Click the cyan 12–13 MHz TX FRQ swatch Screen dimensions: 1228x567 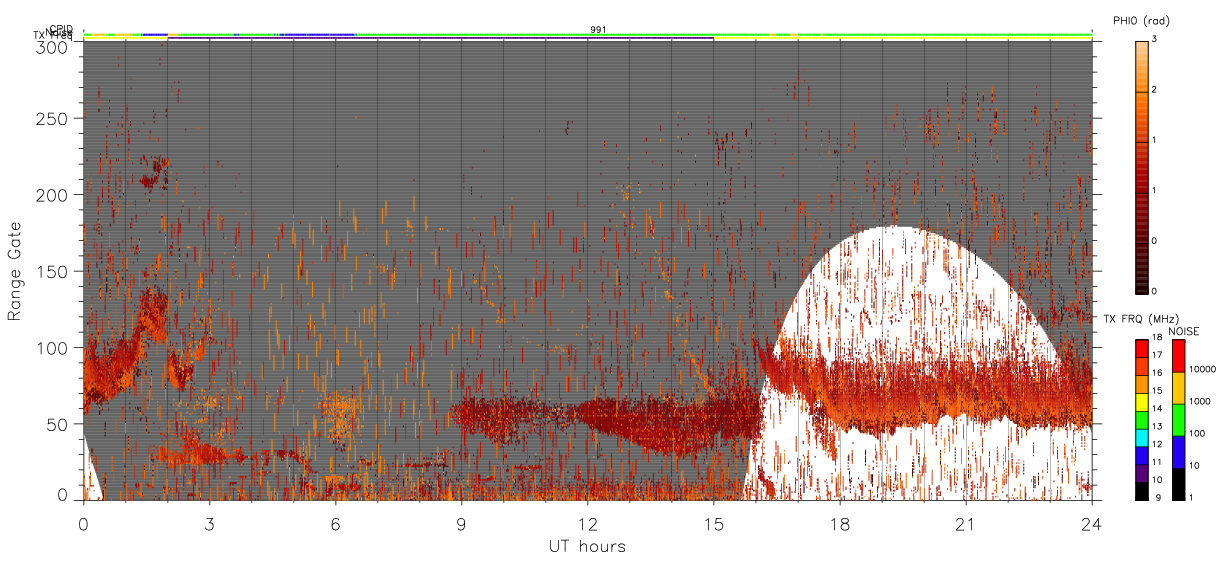(x=1141, y=438)
